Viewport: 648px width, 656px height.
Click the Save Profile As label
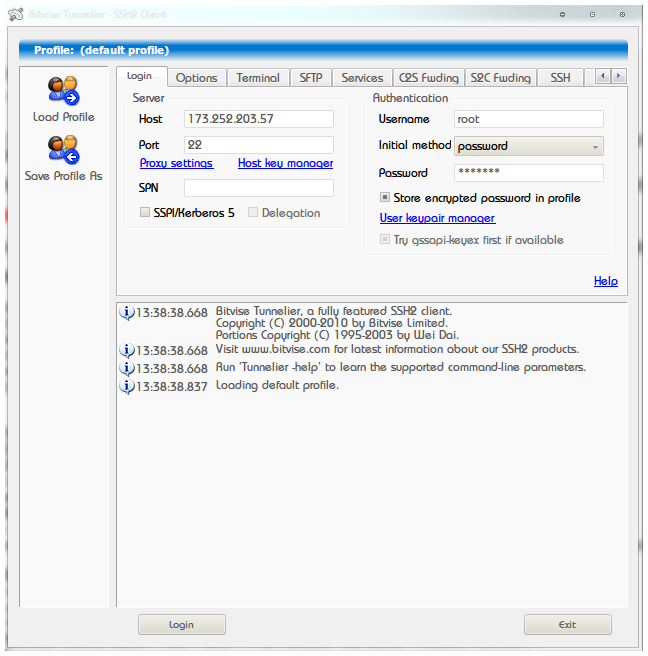tap(64, 176)
